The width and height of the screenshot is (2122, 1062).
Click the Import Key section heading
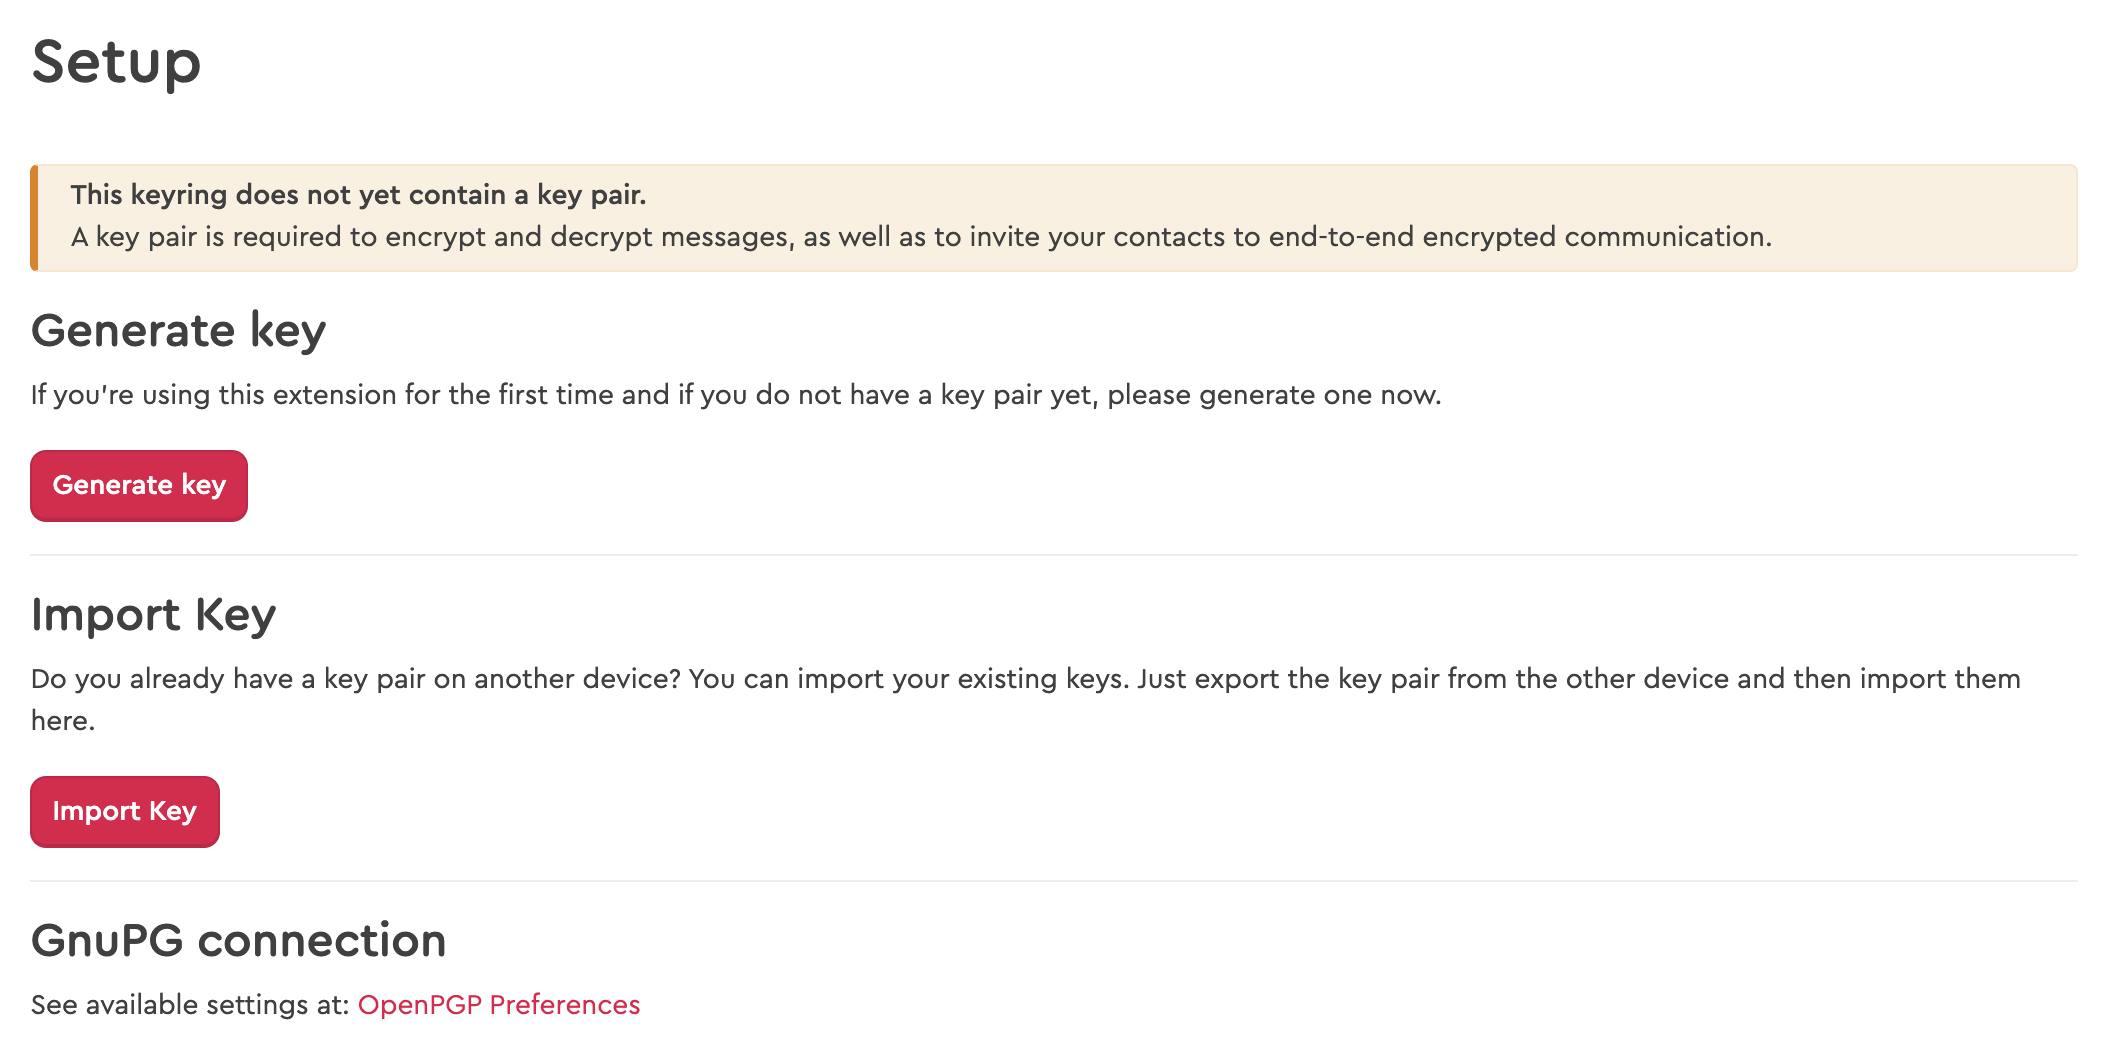tap(153, 615)
